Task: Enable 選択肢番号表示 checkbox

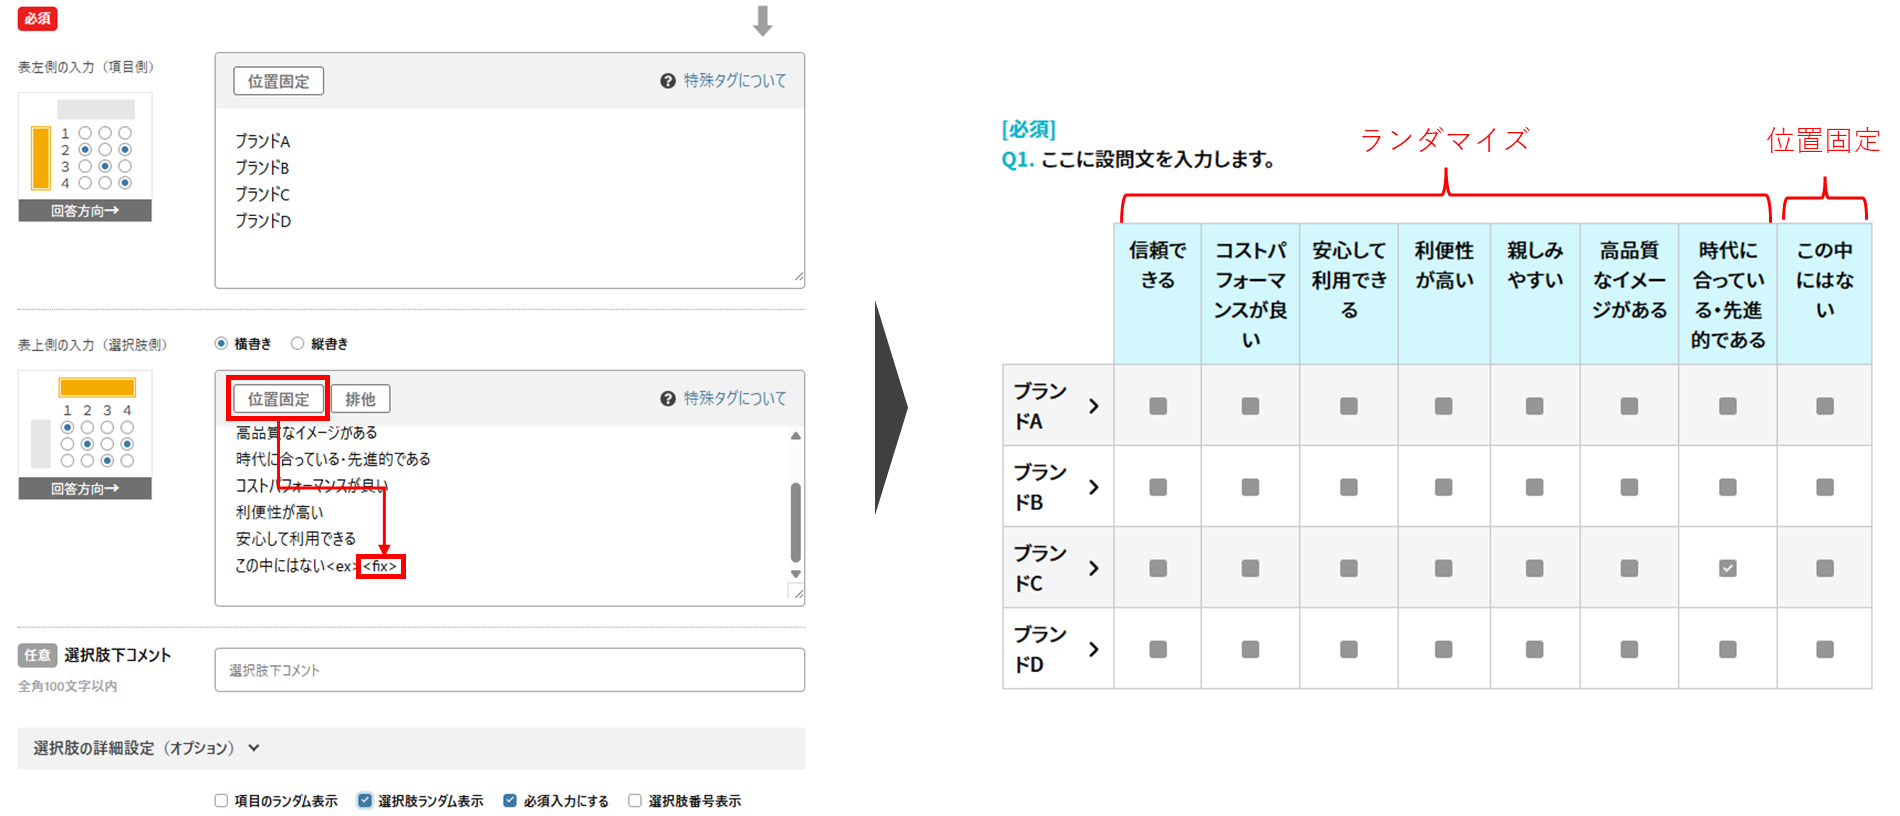Action: point(635,801)
